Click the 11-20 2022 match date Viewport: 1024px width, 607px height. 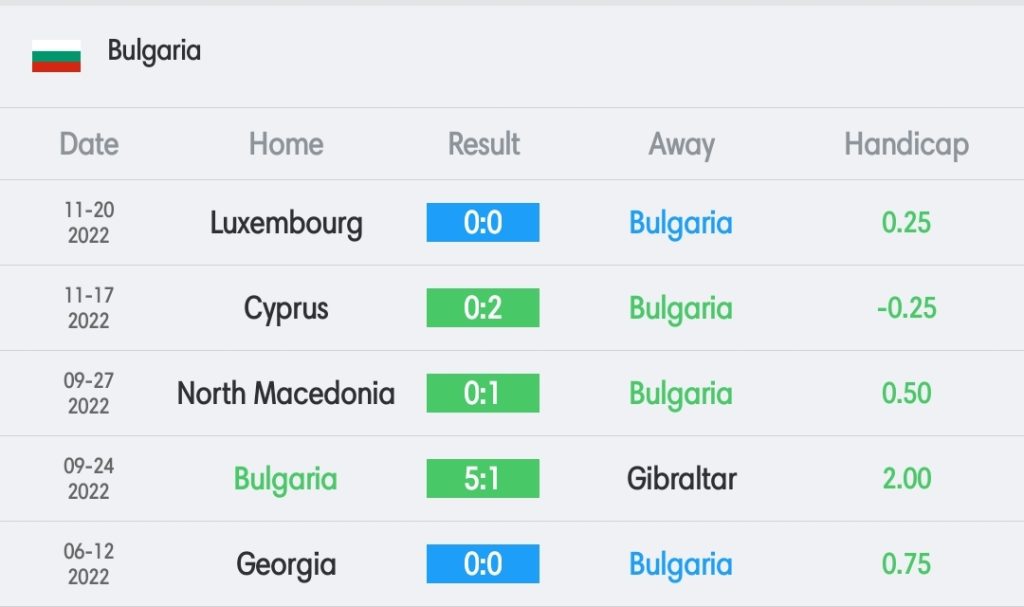[89, 222]
